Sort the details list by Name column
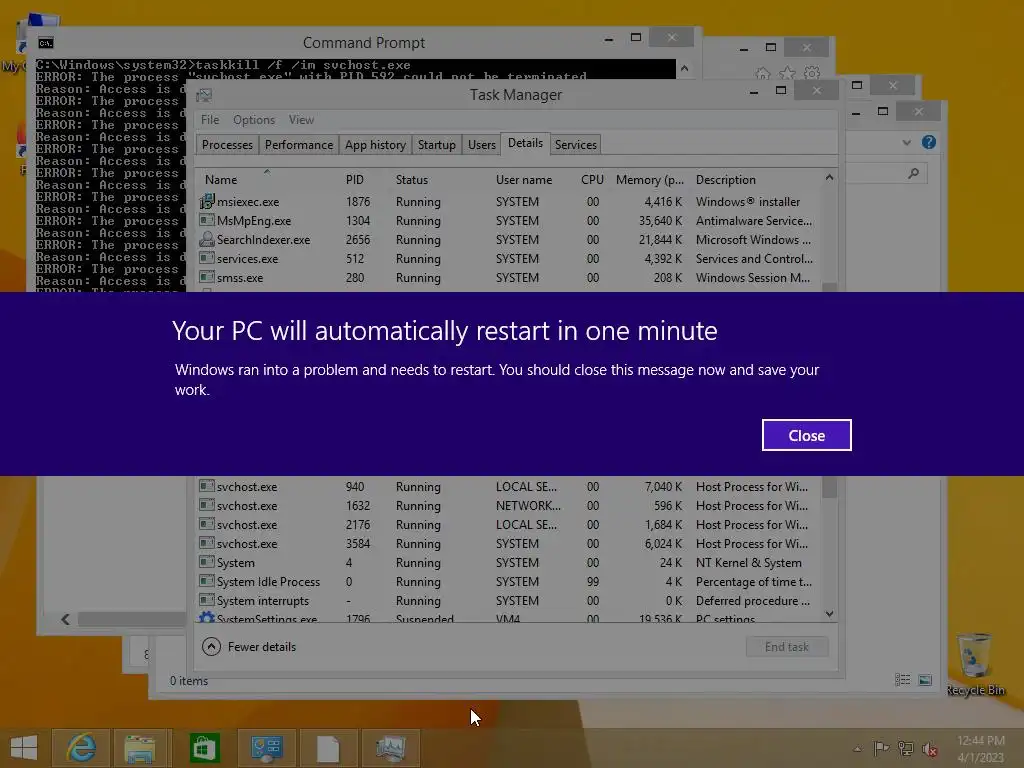 point(221,180)
